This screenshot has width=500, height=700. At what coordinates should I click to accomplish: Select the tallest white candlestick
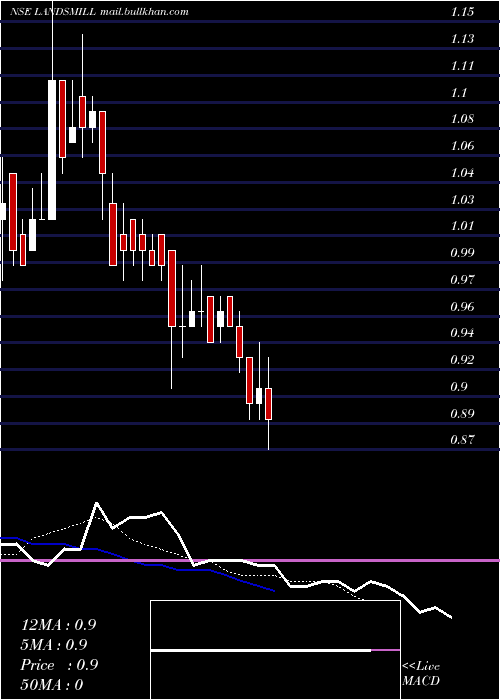pos(52,150)
